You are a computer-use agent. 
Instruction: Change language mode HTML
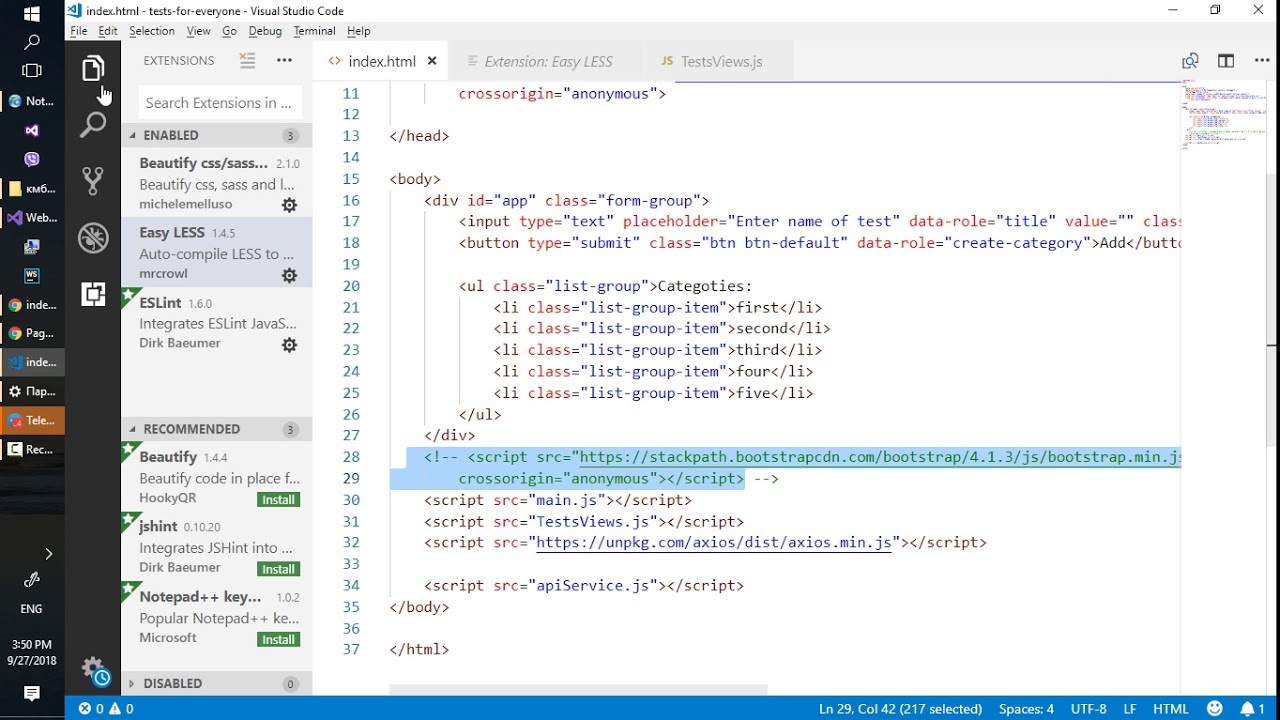point(1171,709)
